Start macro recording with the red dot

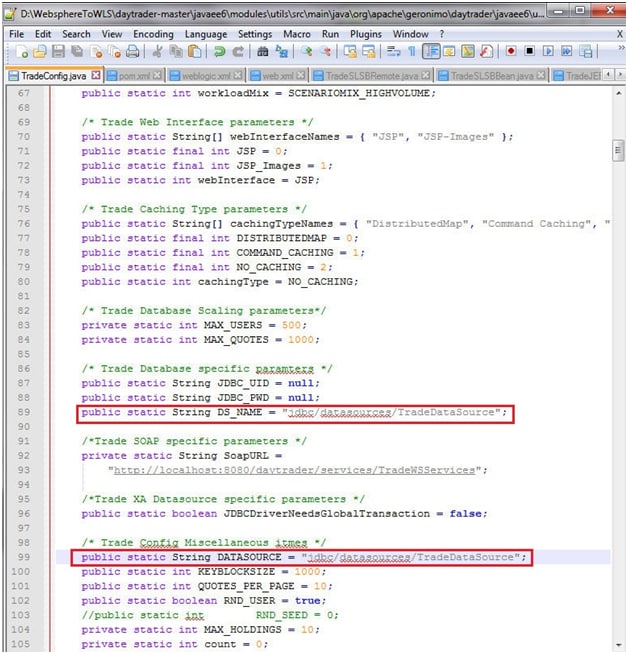pyautogui.click(x=511, y=51)
